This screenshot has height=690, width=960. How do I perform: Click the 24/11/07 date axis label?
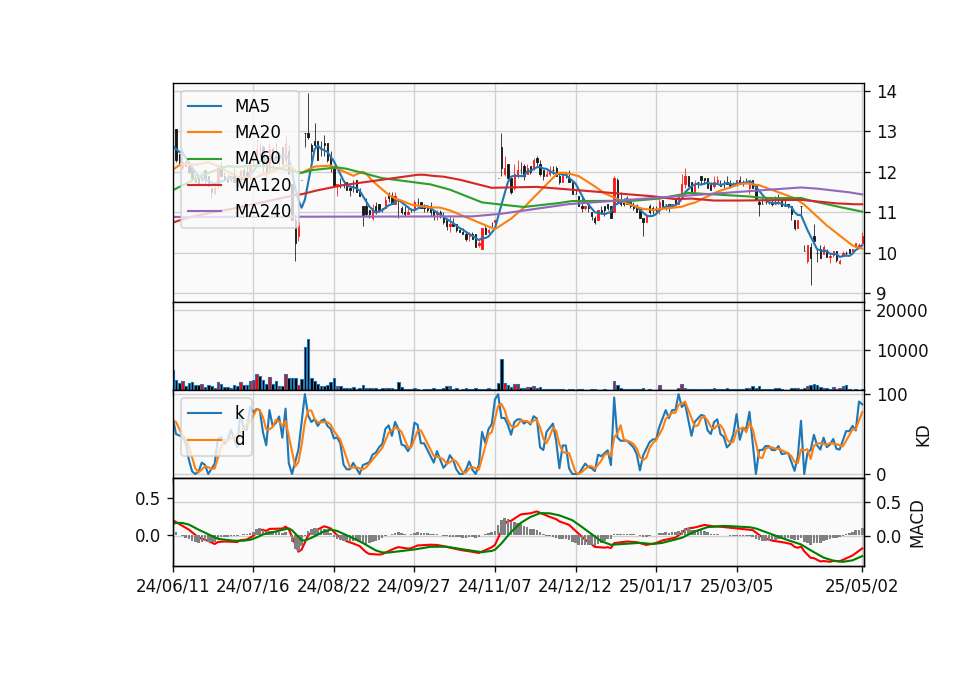pyautogui.click(x=495, y=586)
